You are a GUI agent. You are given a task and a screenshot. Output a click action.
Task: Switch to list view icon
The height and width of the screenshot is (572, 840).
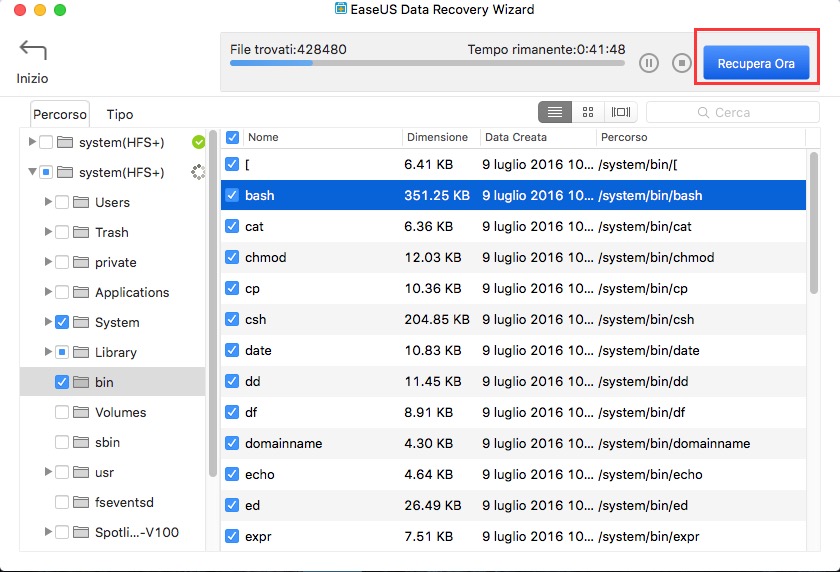[x=554, y=112]
